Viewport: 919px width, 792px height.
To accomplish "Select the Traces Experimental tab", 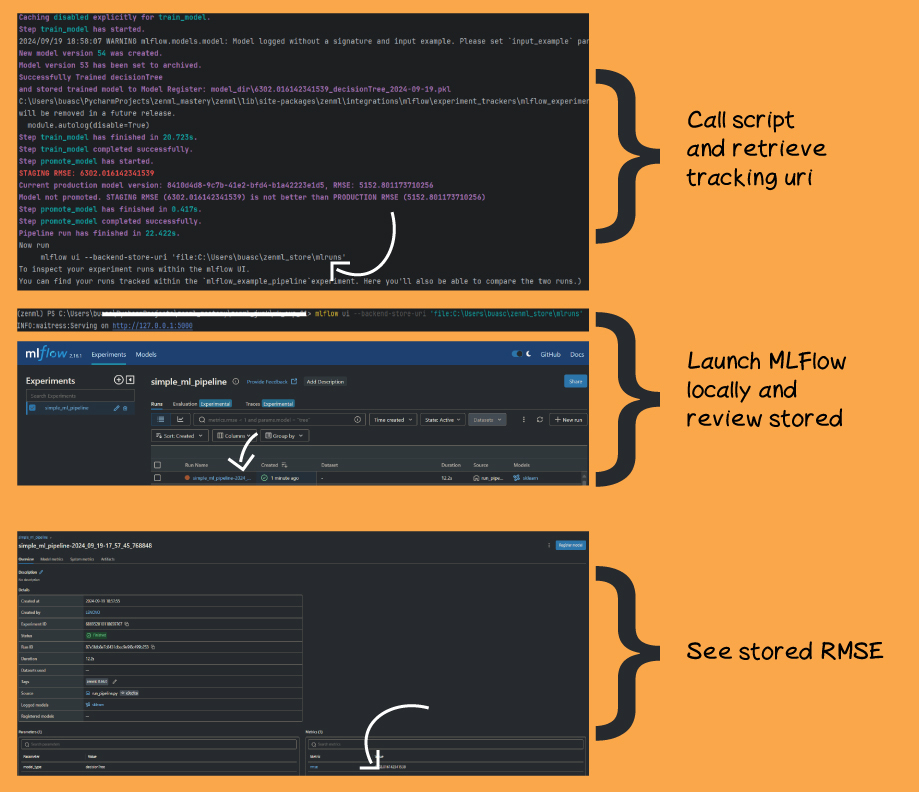I will [x=270, y=404].
